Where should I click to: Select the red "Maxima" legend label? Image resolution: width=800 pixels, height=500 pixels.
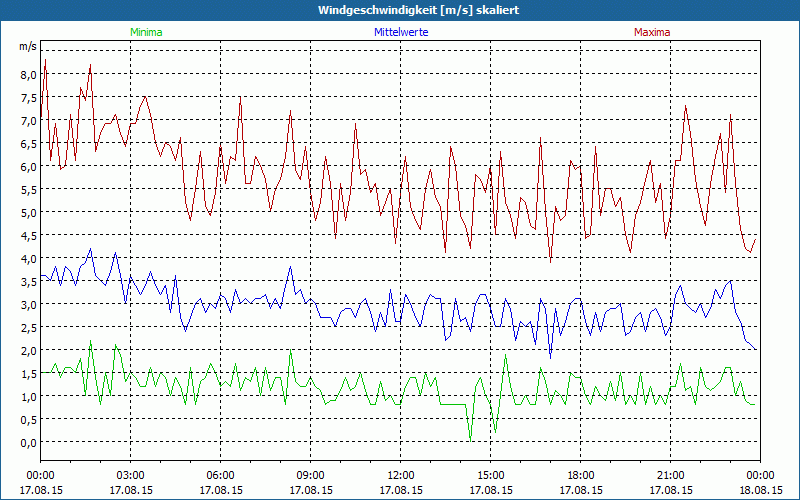(652, 32)
